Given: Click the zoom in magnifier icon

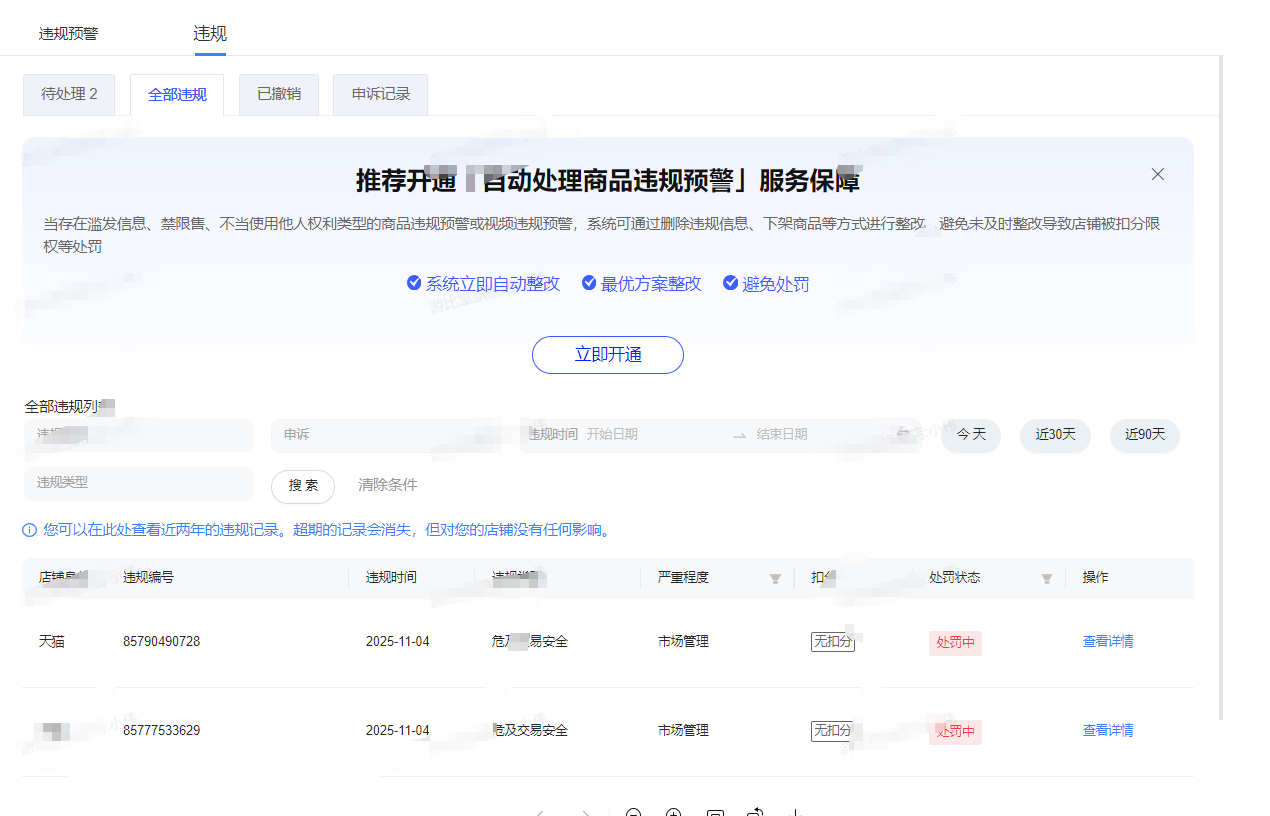Looking at the screenshot, I should tap(674, 812).
